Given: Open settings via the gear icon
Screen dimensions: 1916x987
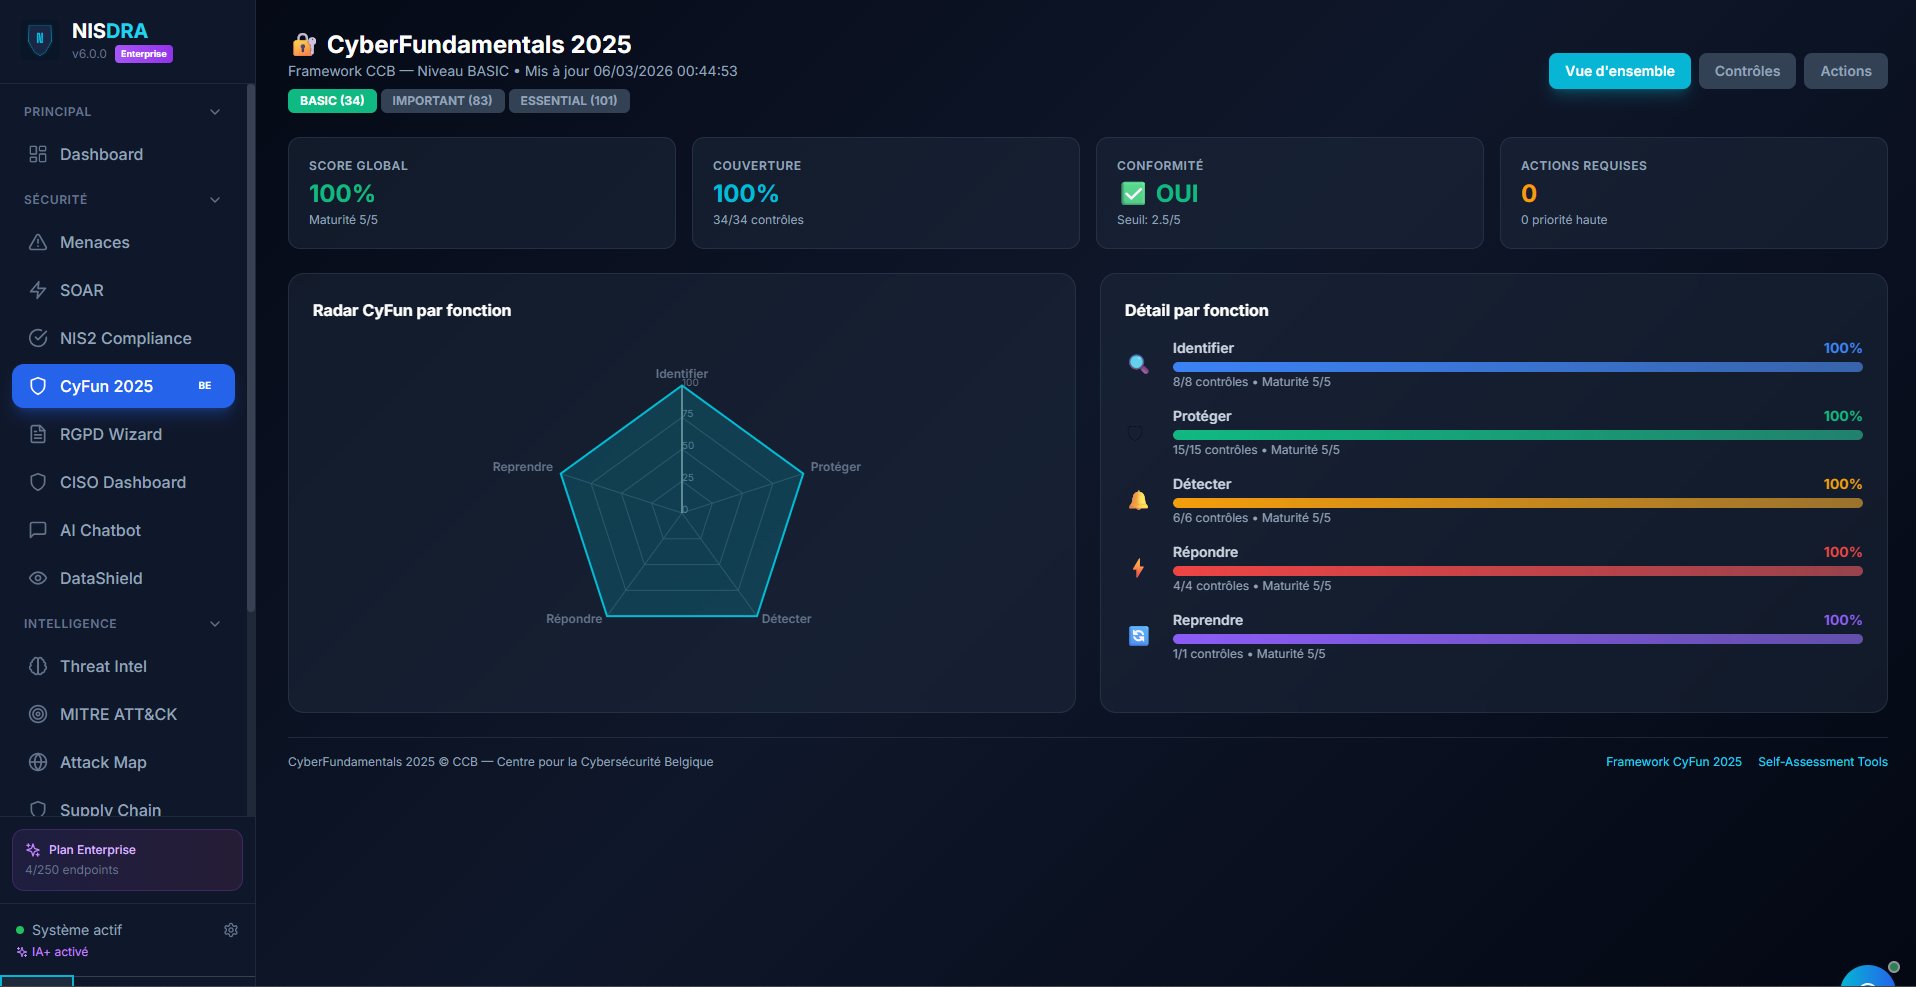Looking at the screenshot, I should pyautogui.click(x=231, y=930).
